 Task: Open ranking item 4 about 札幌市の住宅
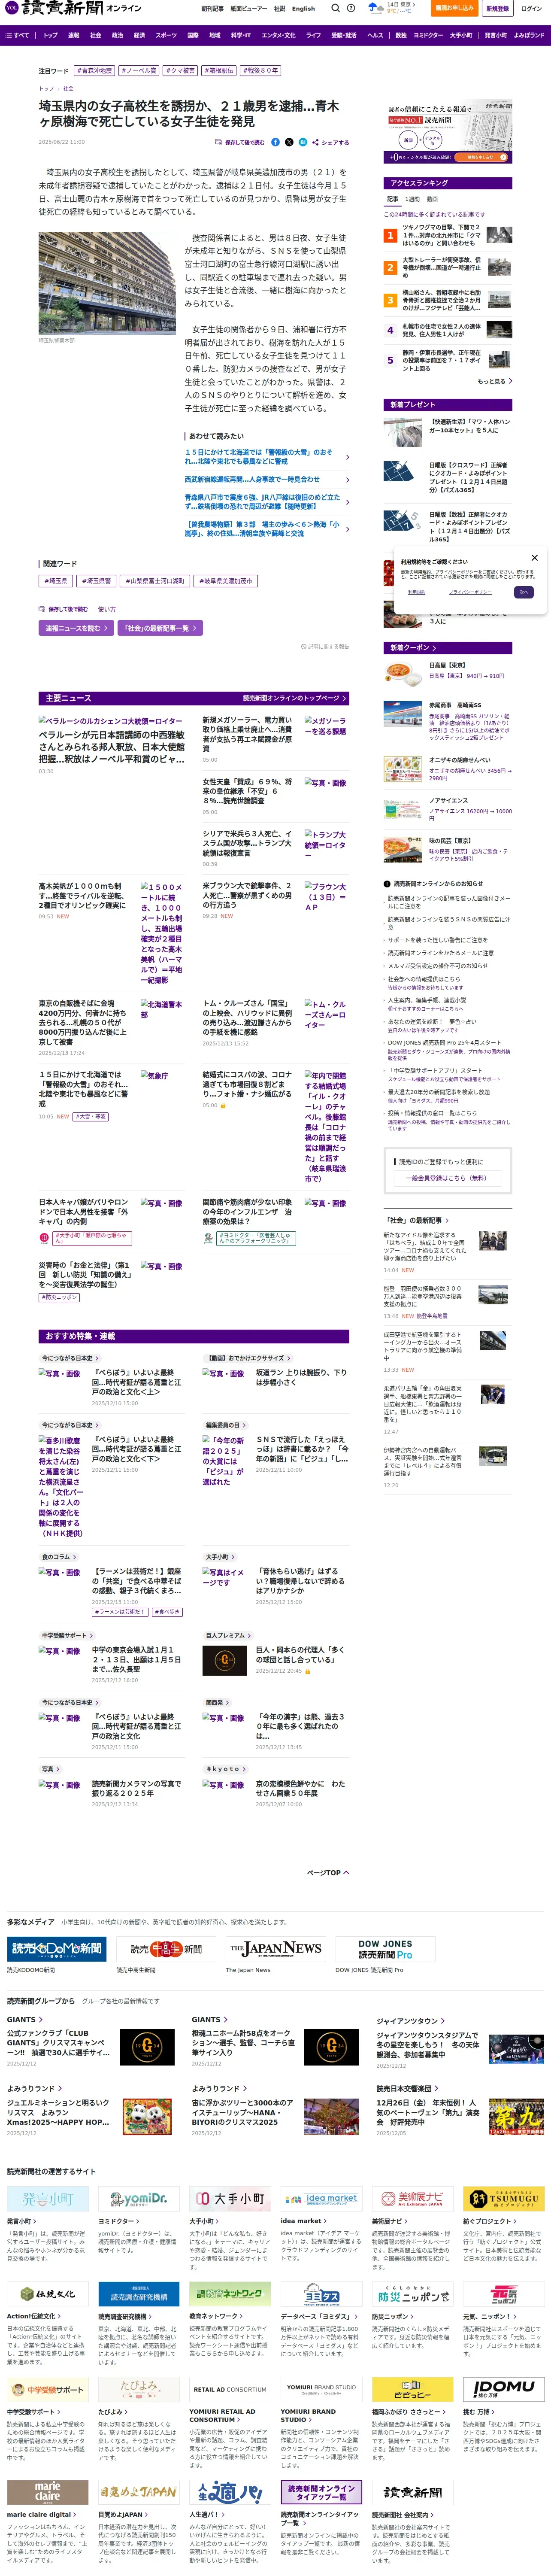(x=448, y=330)
